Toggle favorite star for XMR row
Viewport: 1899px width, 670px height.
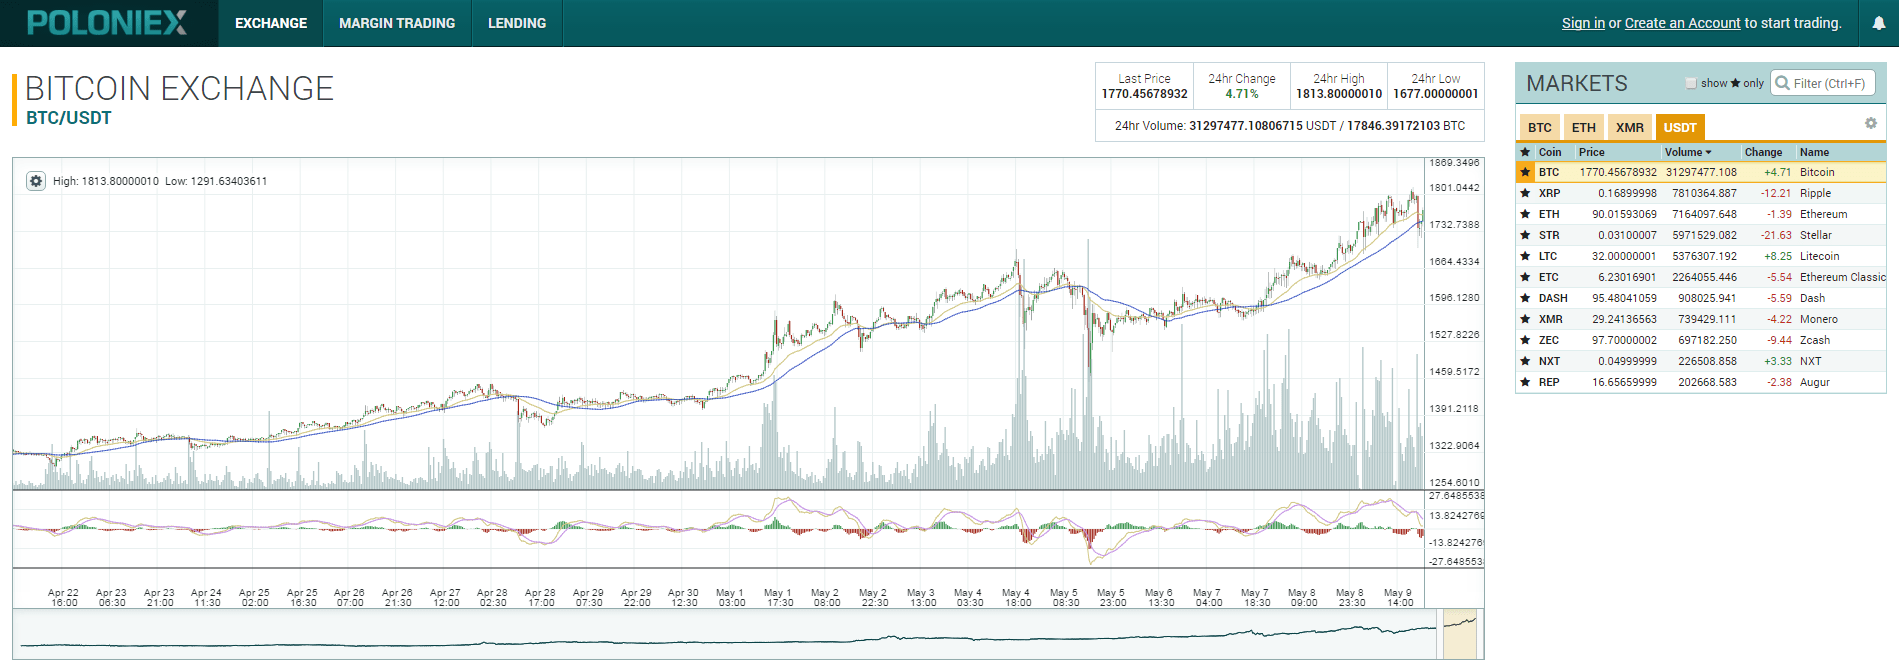coord(1525,319)
